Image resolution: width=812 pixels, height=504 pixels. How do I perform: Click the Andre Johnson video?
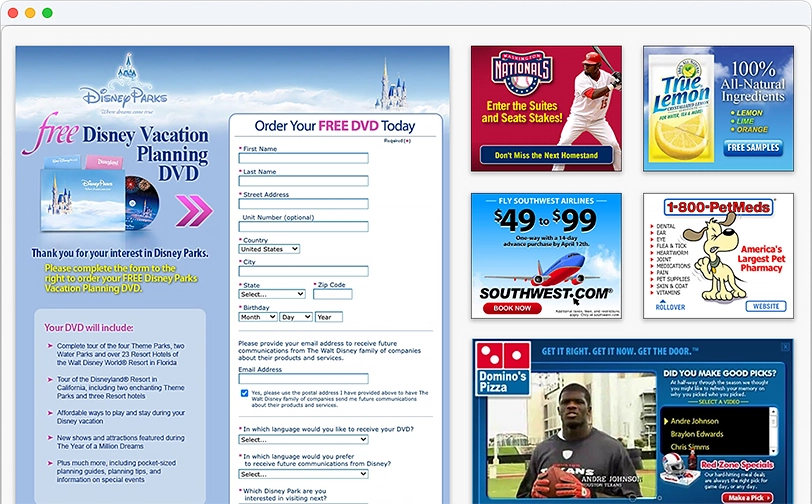tap(571, 435)
